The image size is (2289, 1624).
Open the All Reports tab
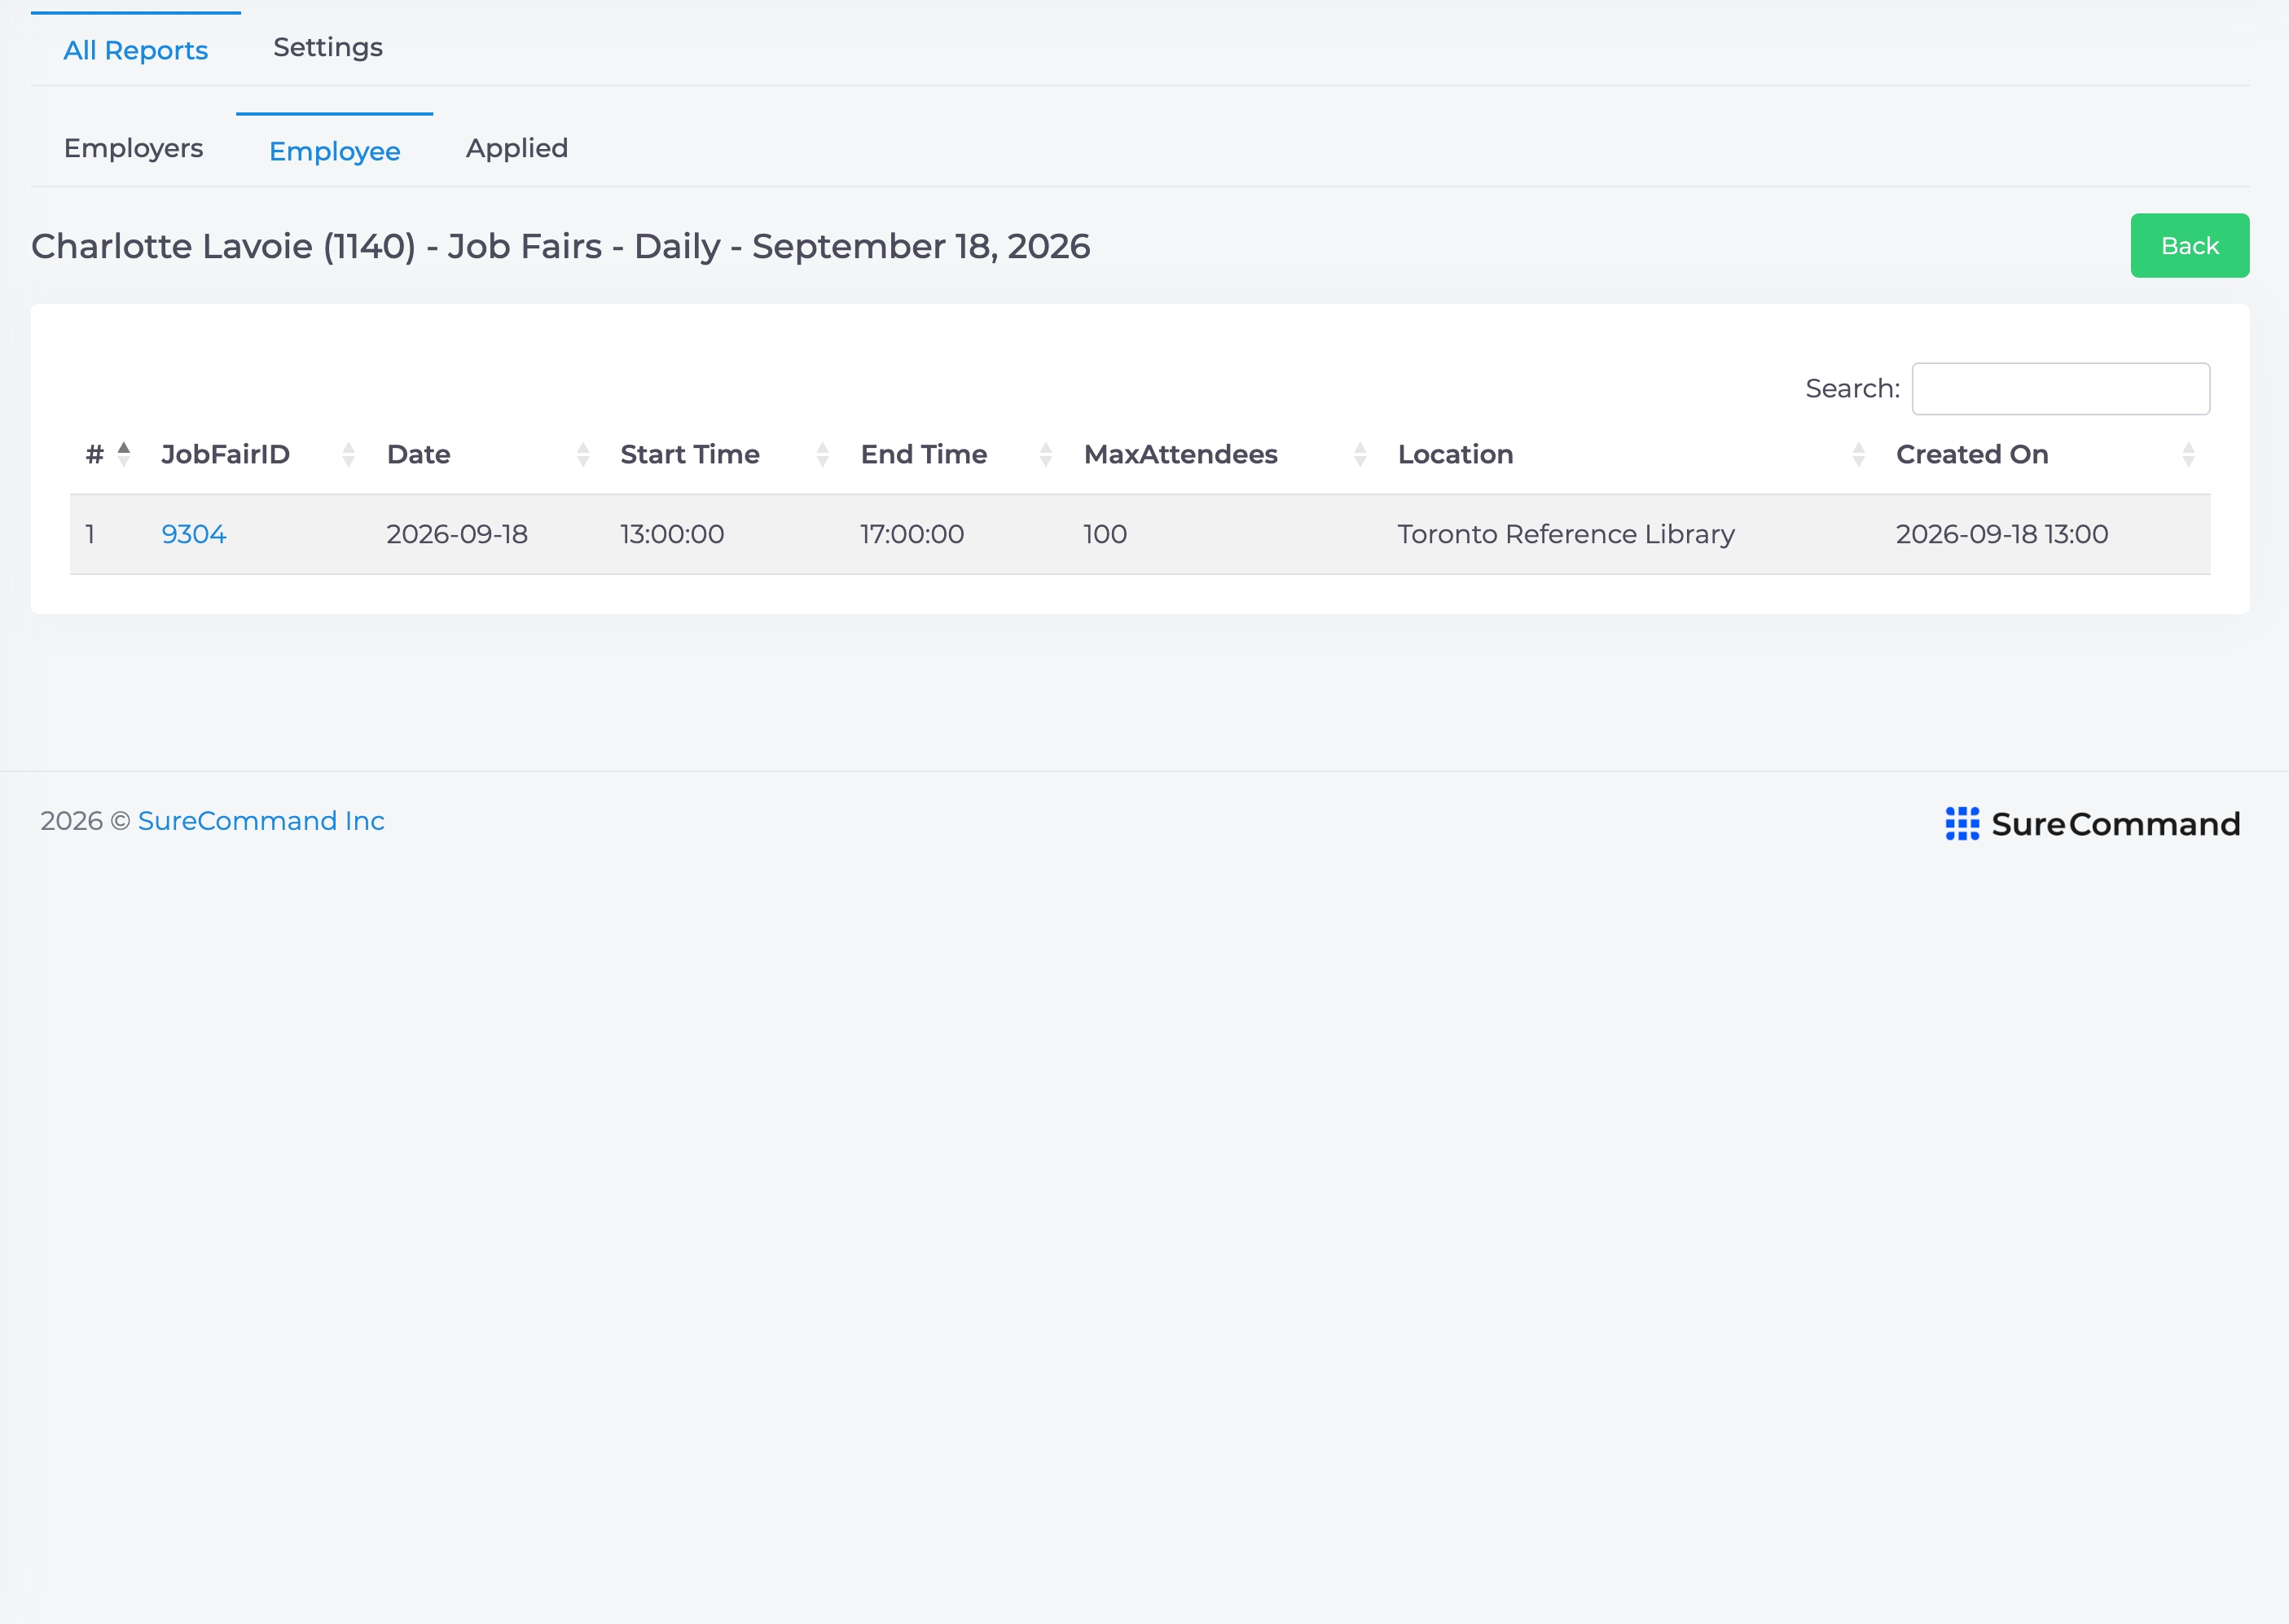tap(136, 50)
